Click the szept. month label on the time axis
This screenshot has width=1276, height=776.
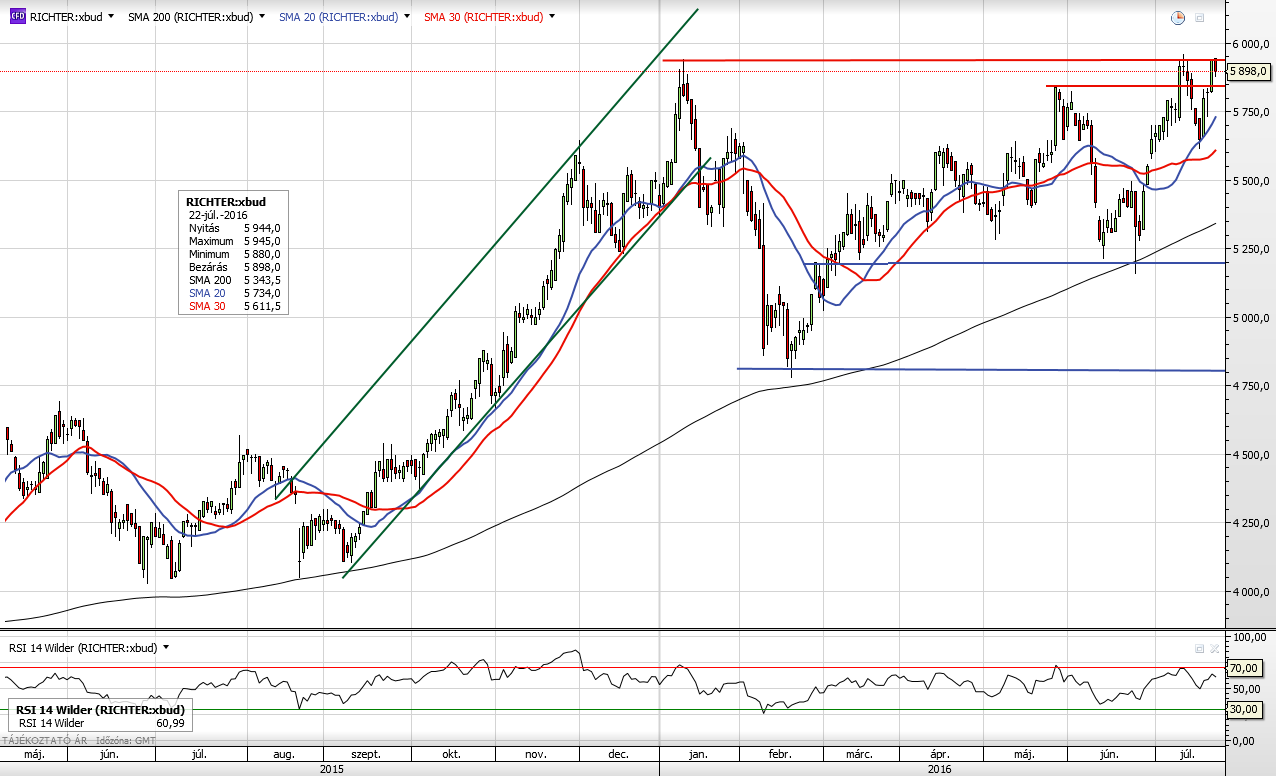(365, 756)
